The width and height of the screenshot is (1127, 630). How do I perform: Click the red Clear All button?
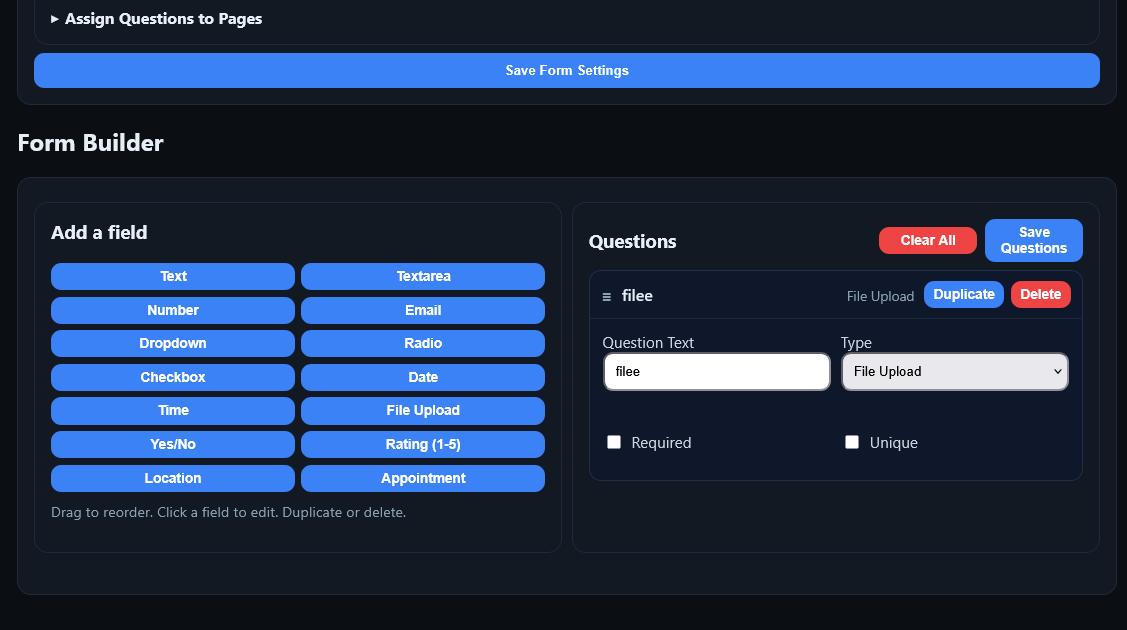[927, 241]
